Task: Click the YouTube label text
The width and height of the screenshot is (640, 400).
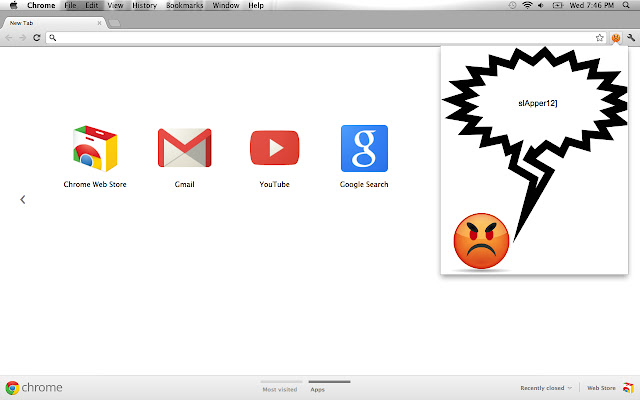Action: click(x=274, y=184)
